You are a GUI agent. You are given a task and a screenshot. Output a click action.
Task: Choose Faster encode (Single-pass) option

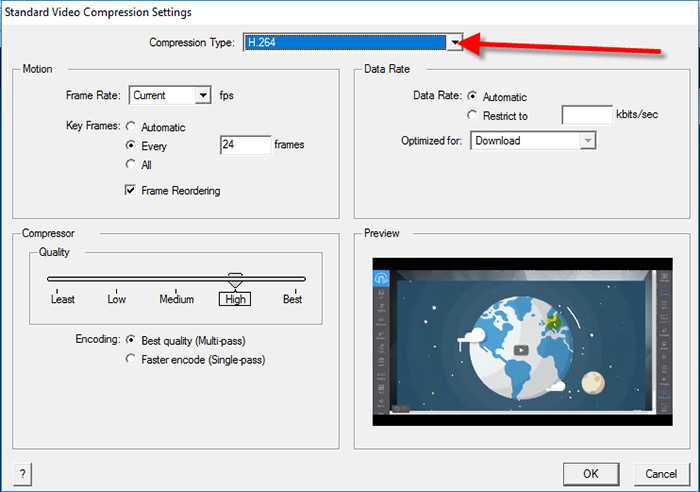pos(131,359)
